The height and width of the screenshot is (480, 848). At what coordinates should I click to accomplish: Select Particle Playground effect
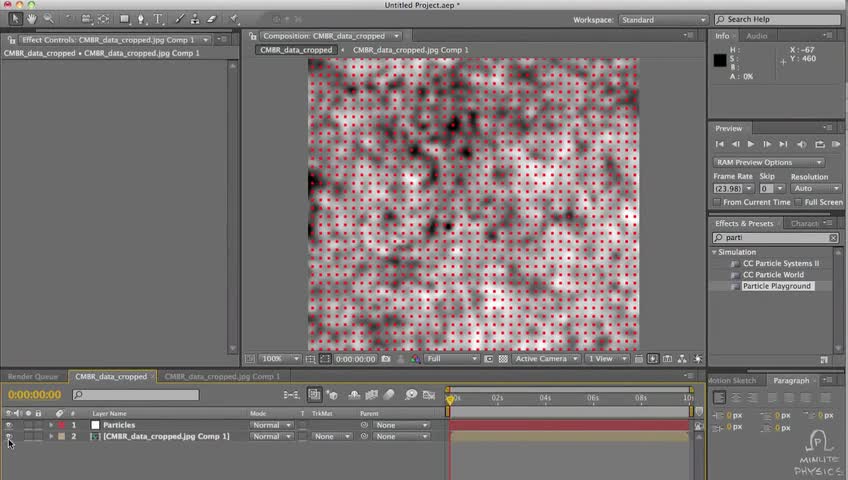777,286
